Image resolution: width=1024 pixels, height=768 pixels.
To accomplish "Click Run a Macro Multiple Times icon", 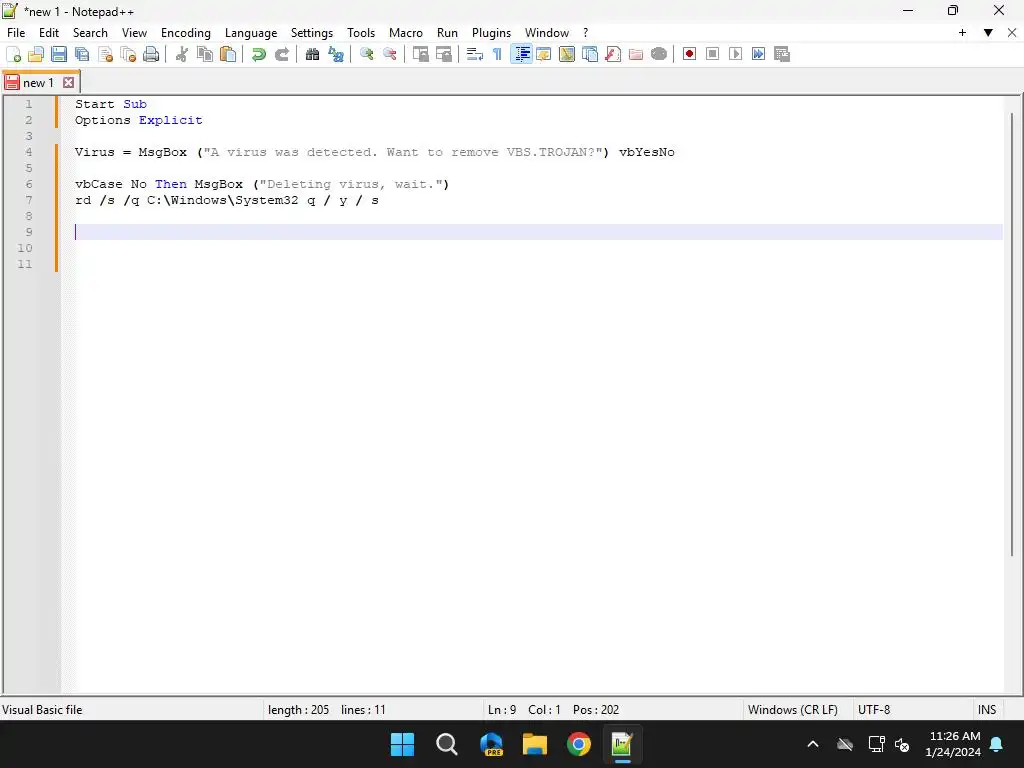I will (x=758, y=54).
